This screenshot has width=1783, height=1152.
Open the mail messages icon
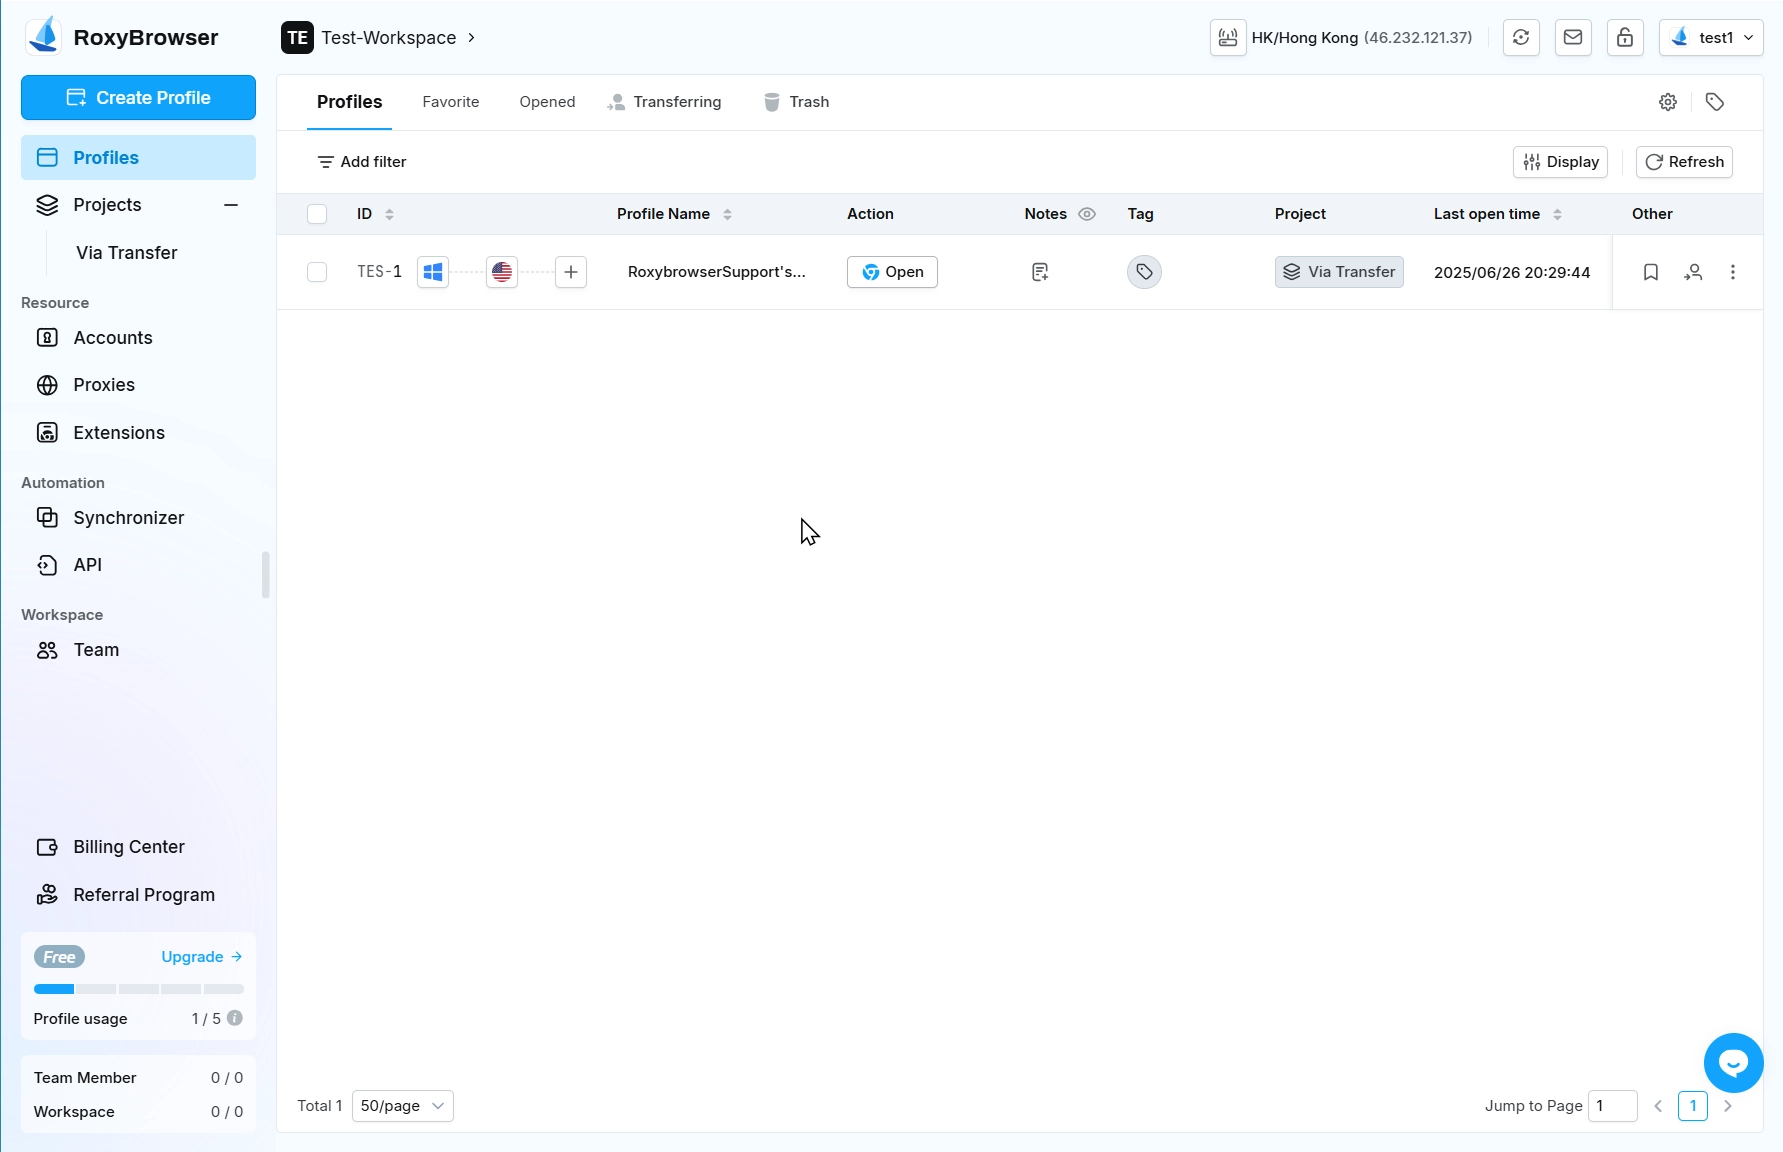(1573, 38)
